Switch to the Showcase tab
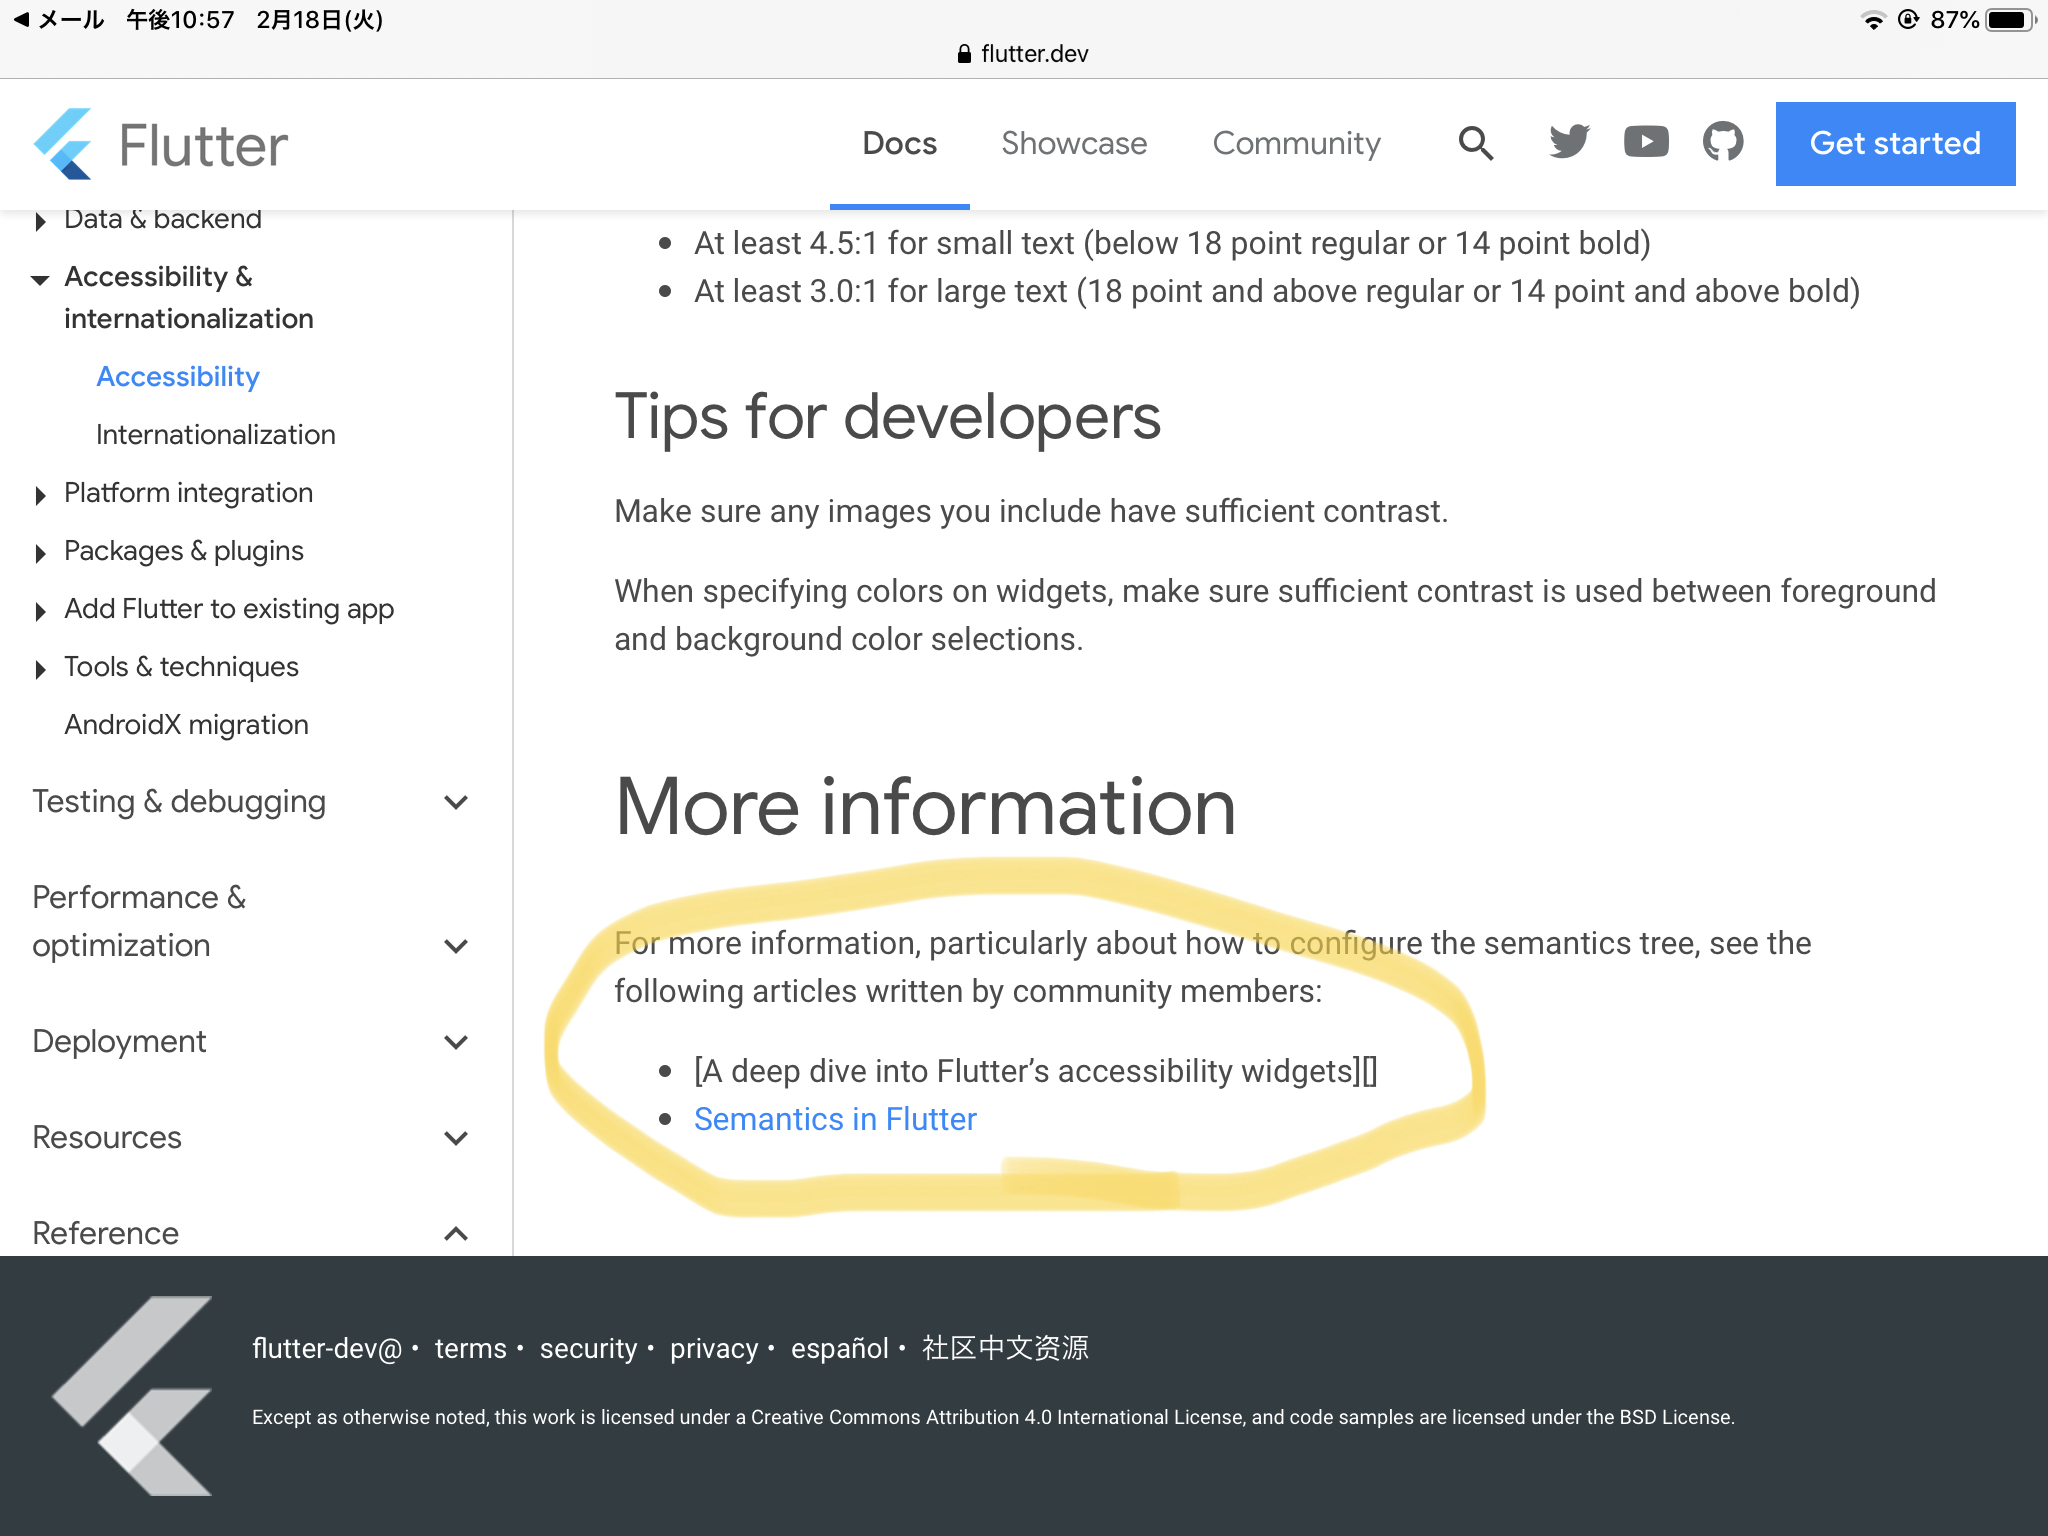Image resolution: width=2048 pixels, height=1536 pixels. coord(1074,143)
